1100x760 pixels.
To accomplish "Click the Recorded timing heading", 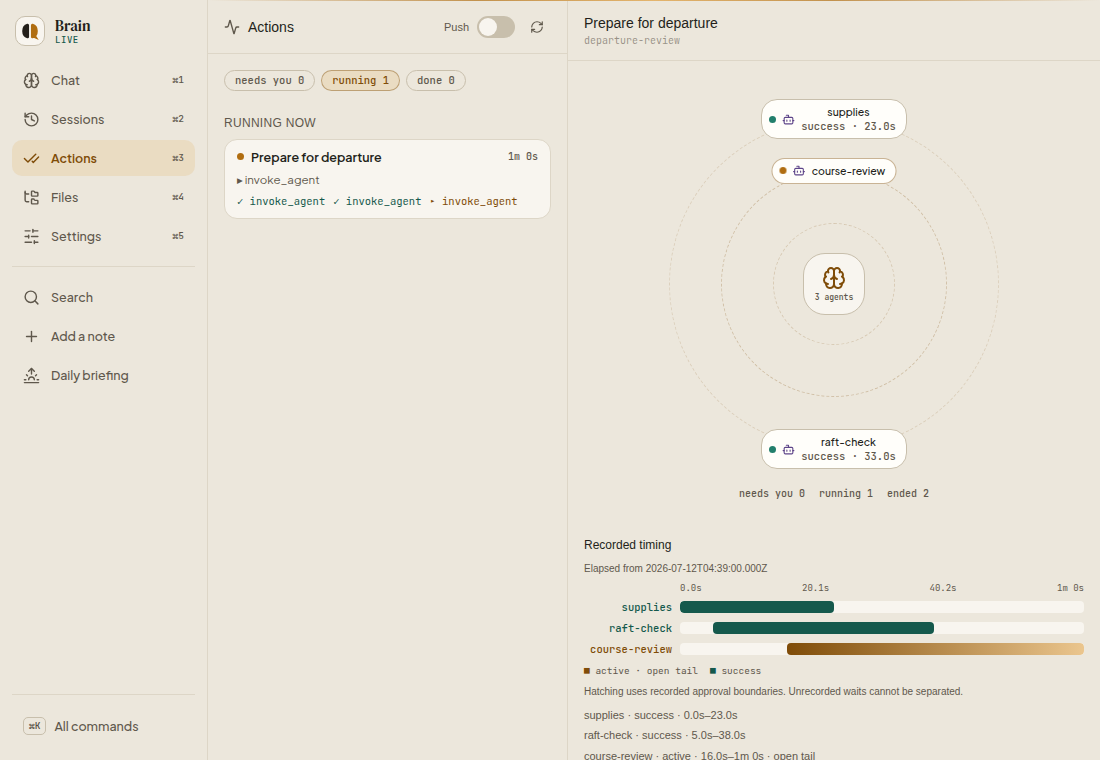I will click(627, 545).
